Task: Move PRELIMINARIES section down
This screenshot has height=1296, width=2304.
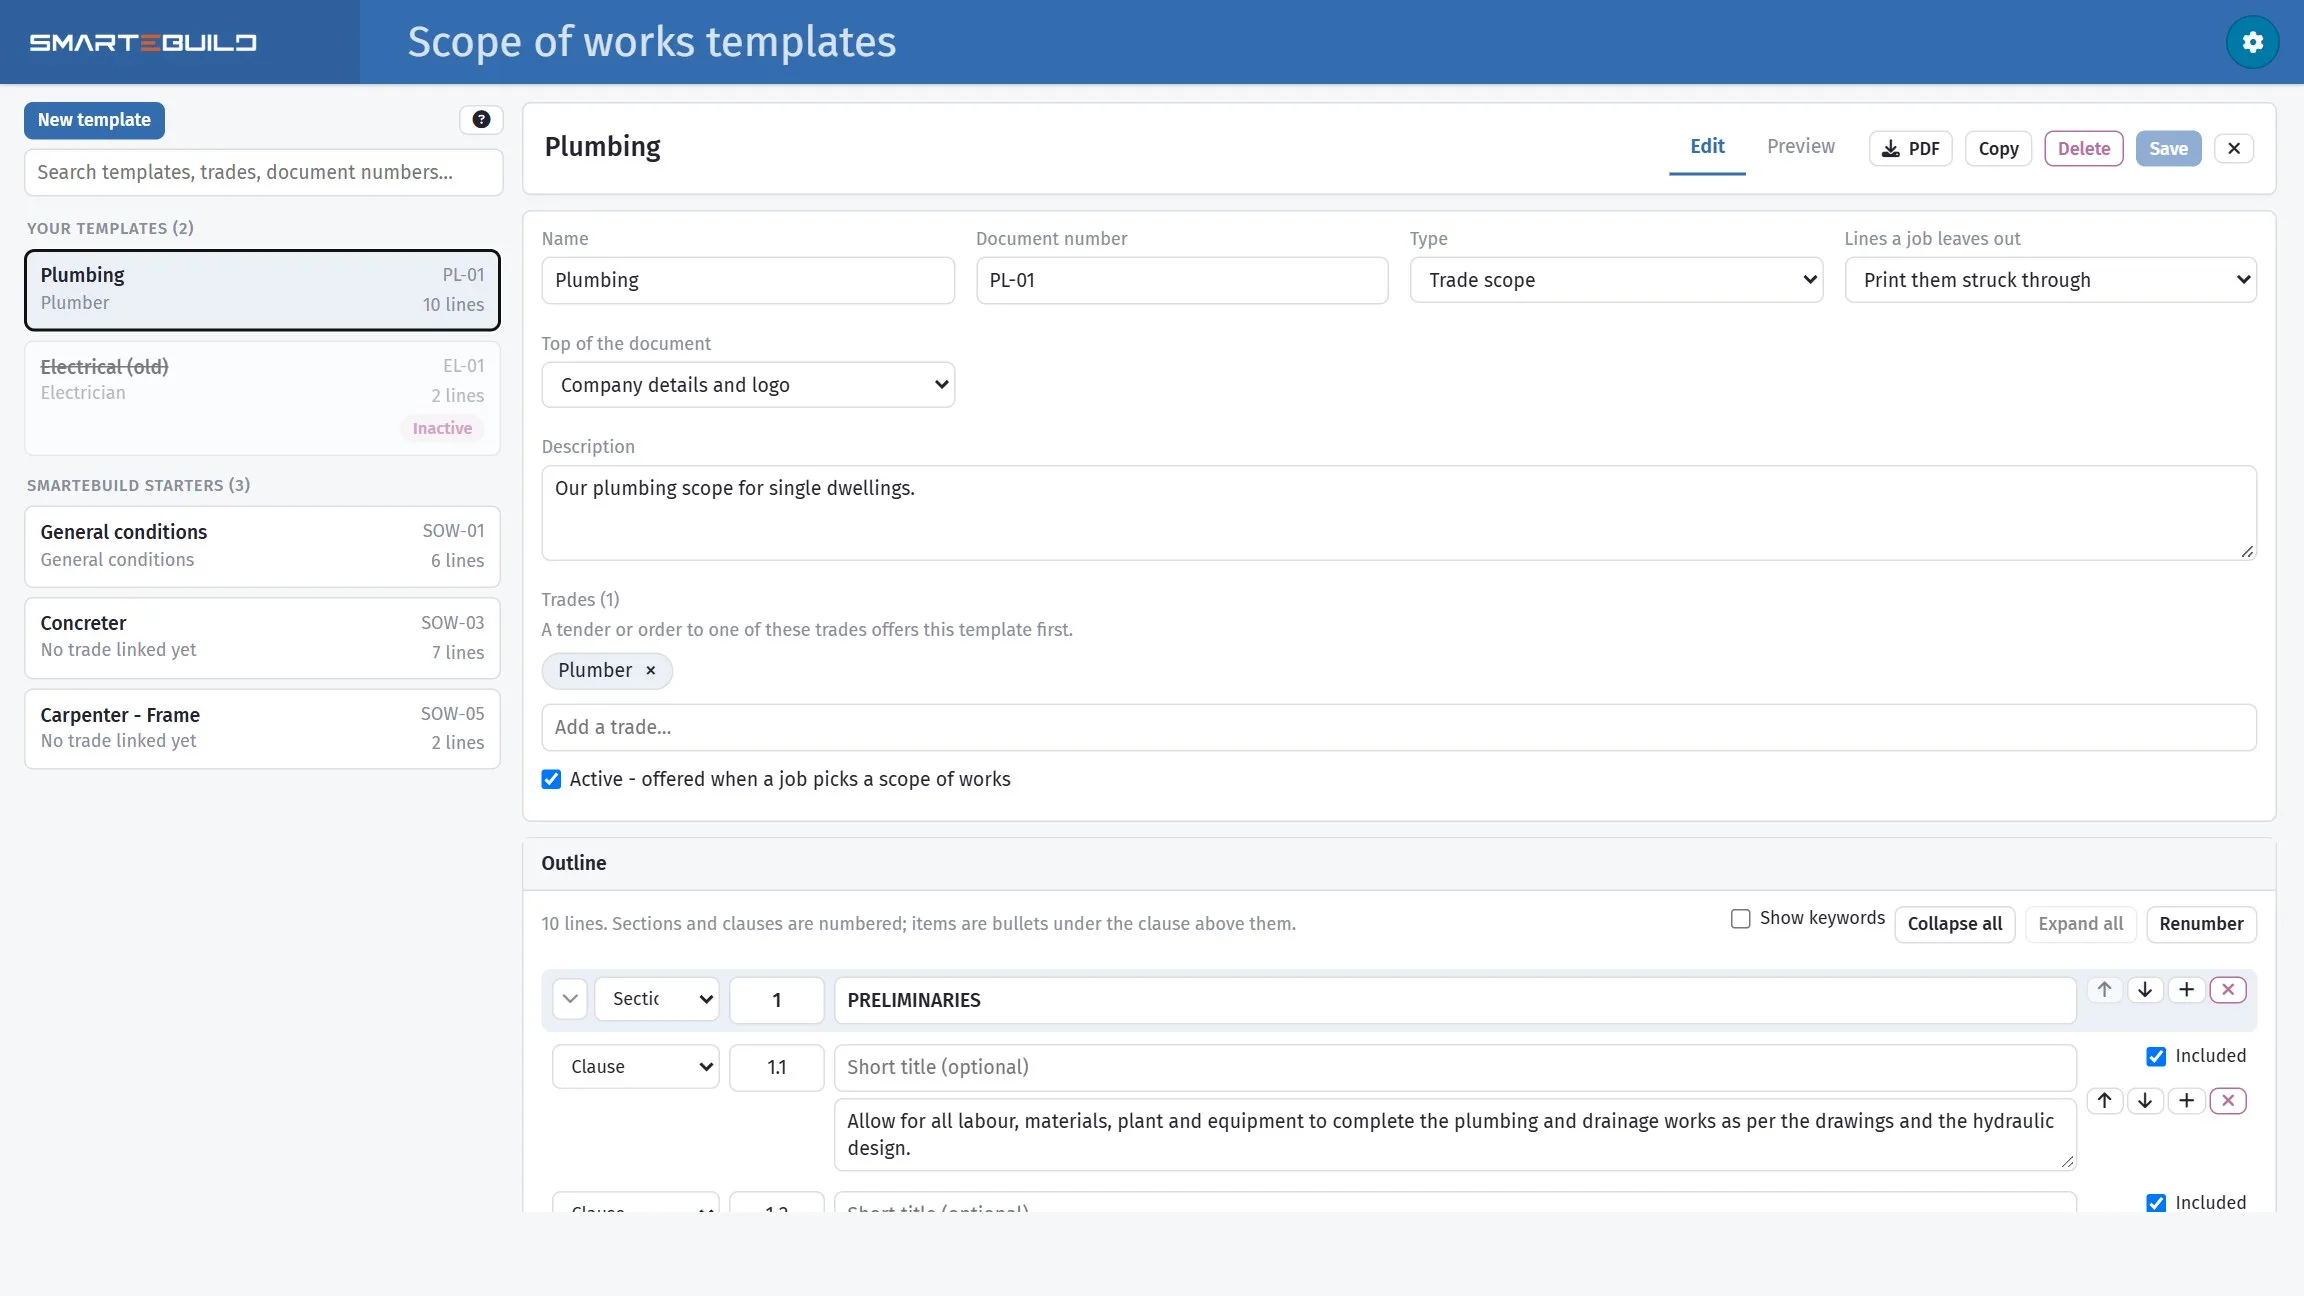Action: pos(2145,989)
